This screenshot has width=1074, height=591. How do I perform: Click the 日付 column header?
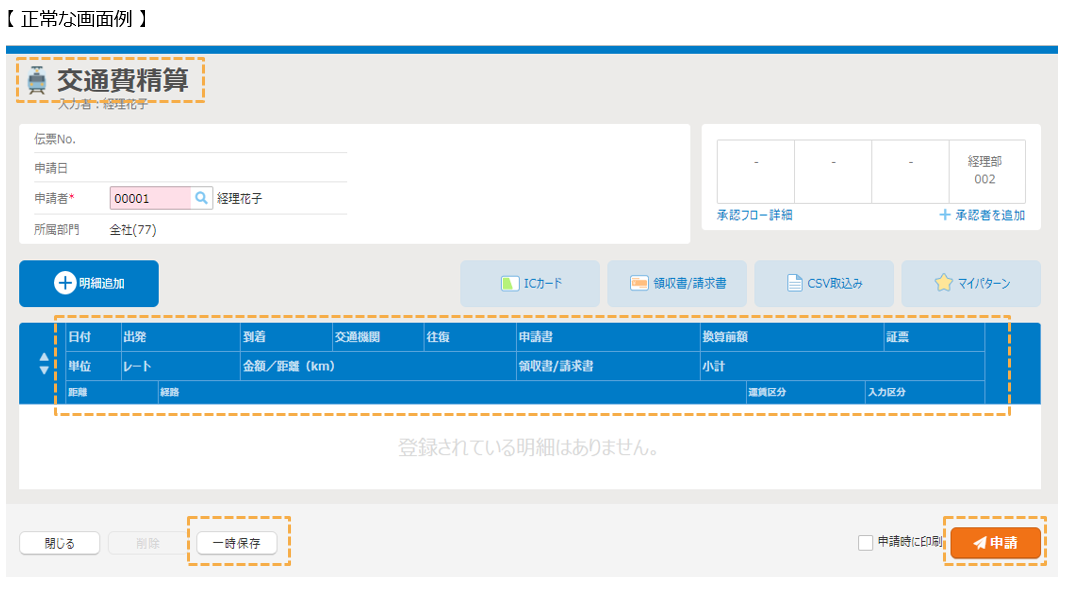(x=78, y=337)
